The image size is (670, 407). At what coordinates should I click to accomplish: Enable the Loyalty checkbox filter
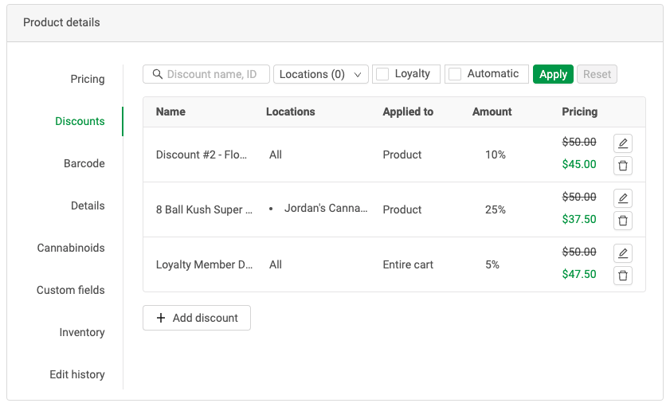(383, 74)
